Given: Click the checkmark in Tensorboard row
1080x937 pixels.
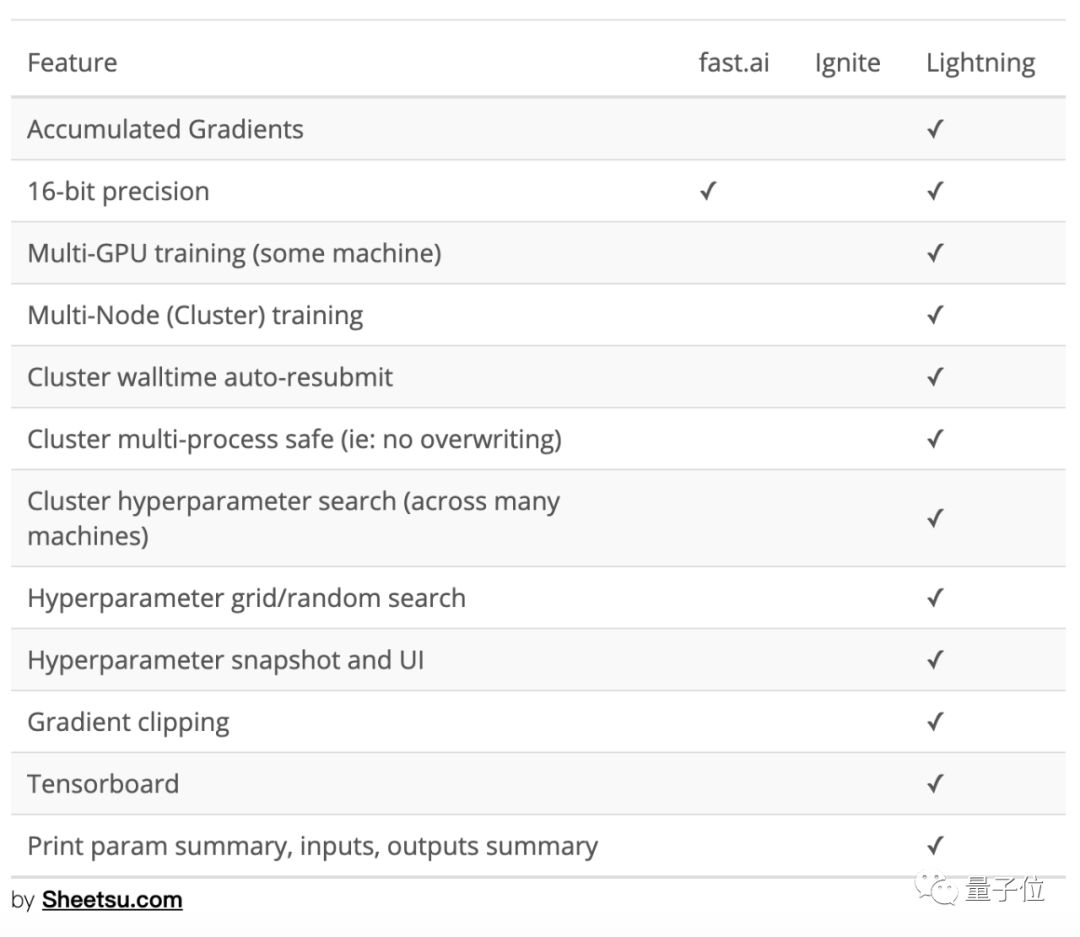Looking at the screenshot, I should click(x=935, y=783).
